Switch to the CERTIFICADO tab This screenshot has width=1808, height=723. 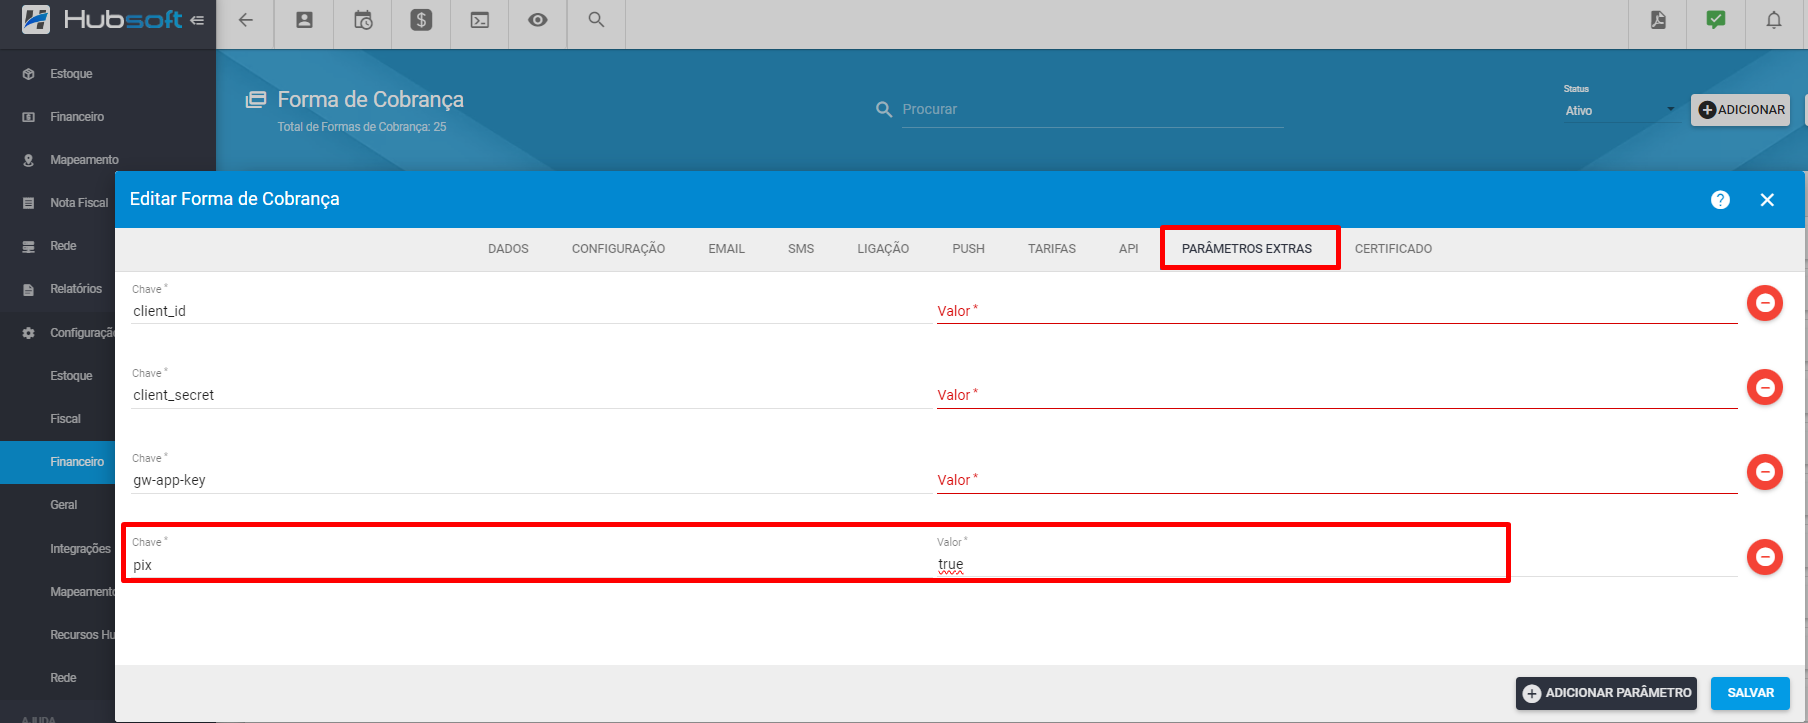1393,249
